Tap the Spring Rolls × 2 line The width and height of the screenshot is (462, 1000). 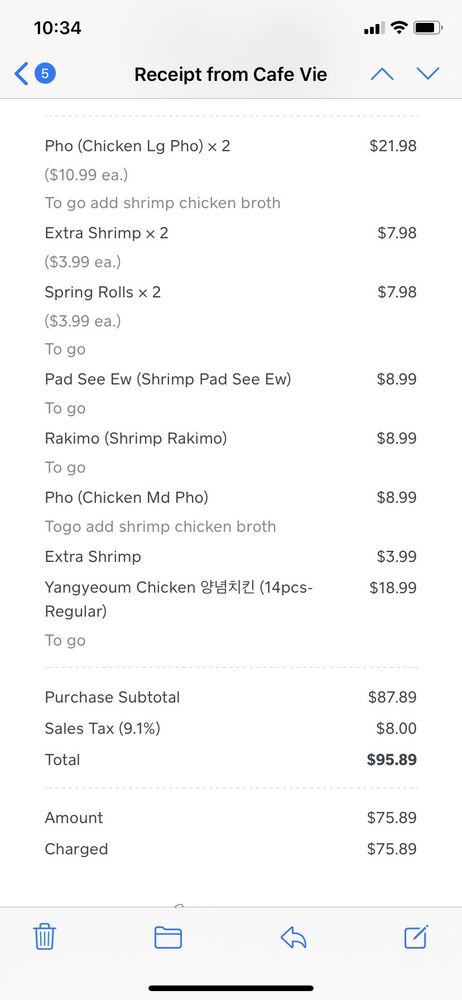coord(103,292)
